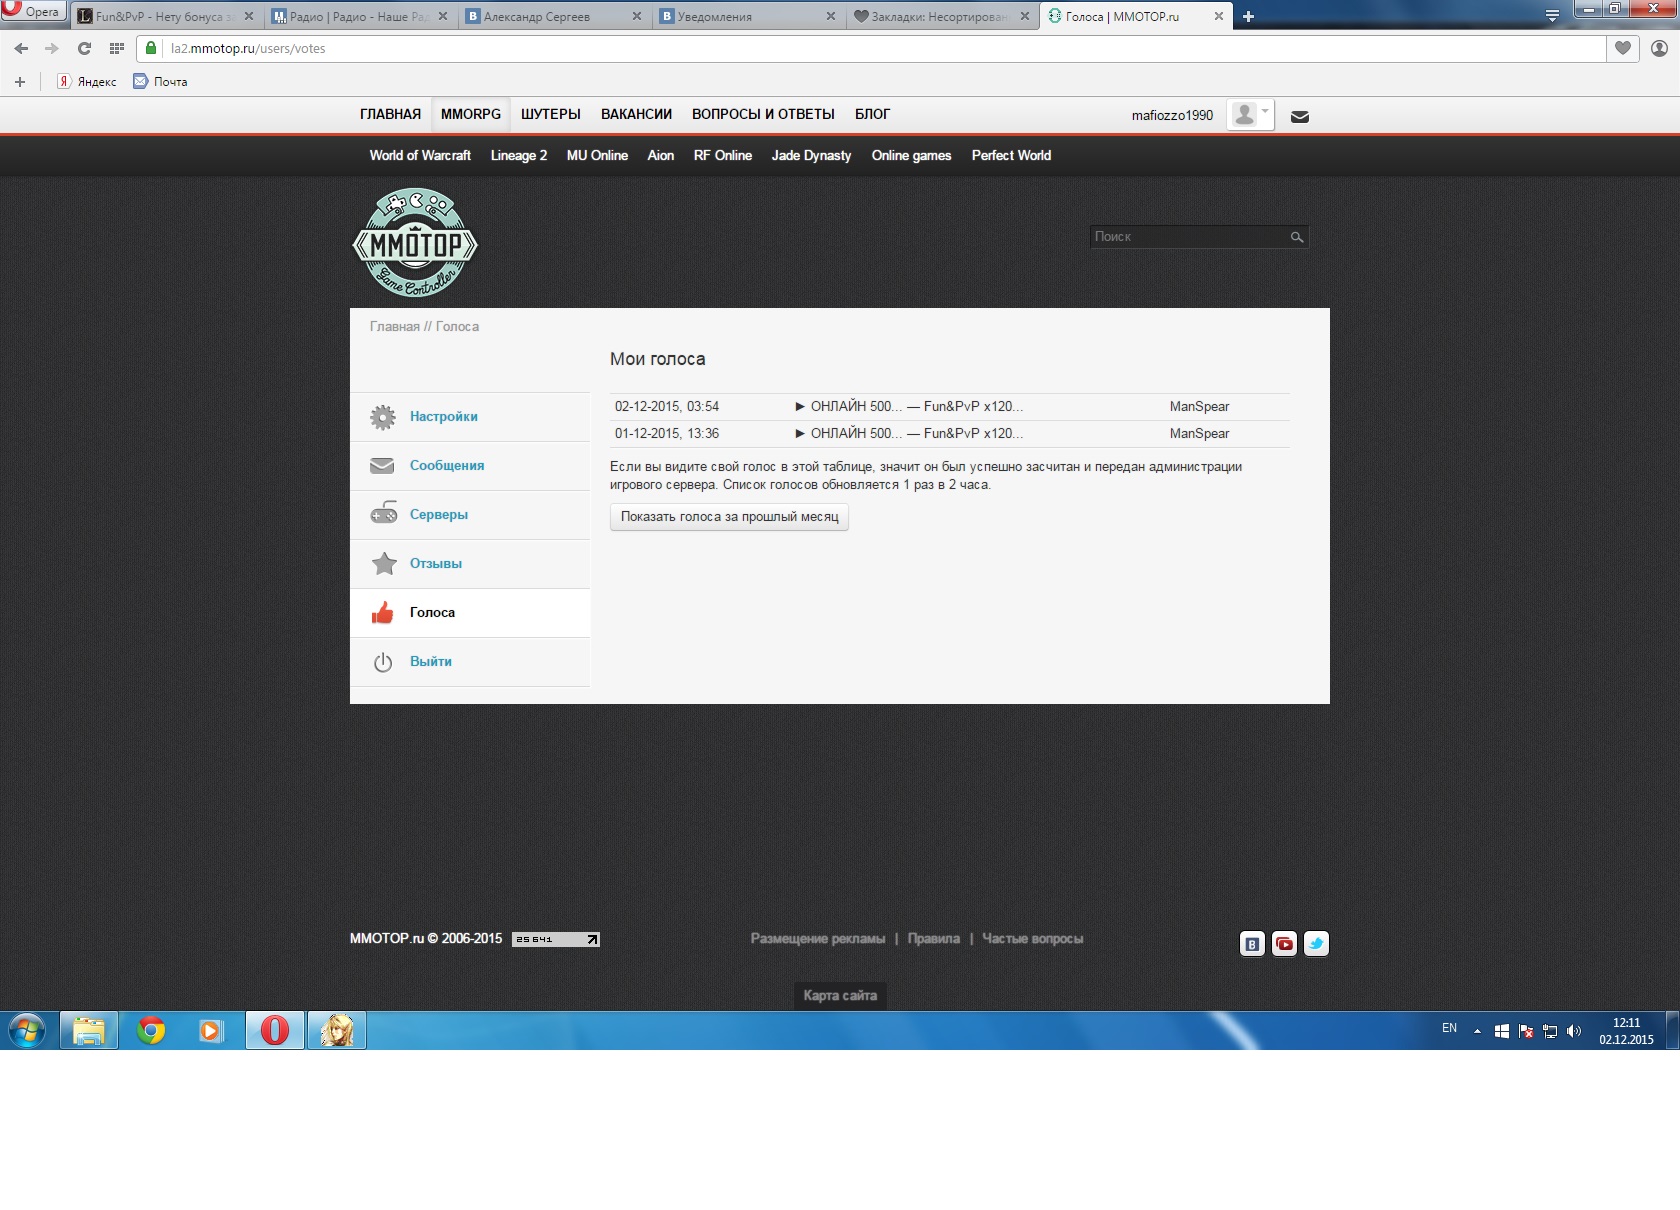Click the search magnifier icon

coord(1296,237)
